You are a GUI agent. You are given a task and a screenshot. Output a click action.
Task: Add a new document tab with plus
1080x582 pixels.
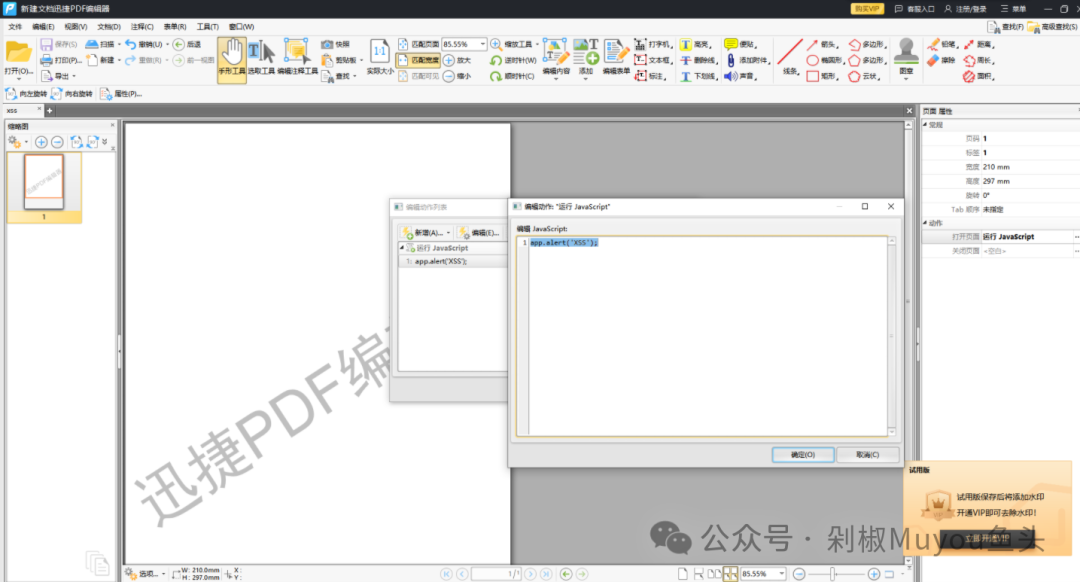pyautogui.click(x=50, y=110)
